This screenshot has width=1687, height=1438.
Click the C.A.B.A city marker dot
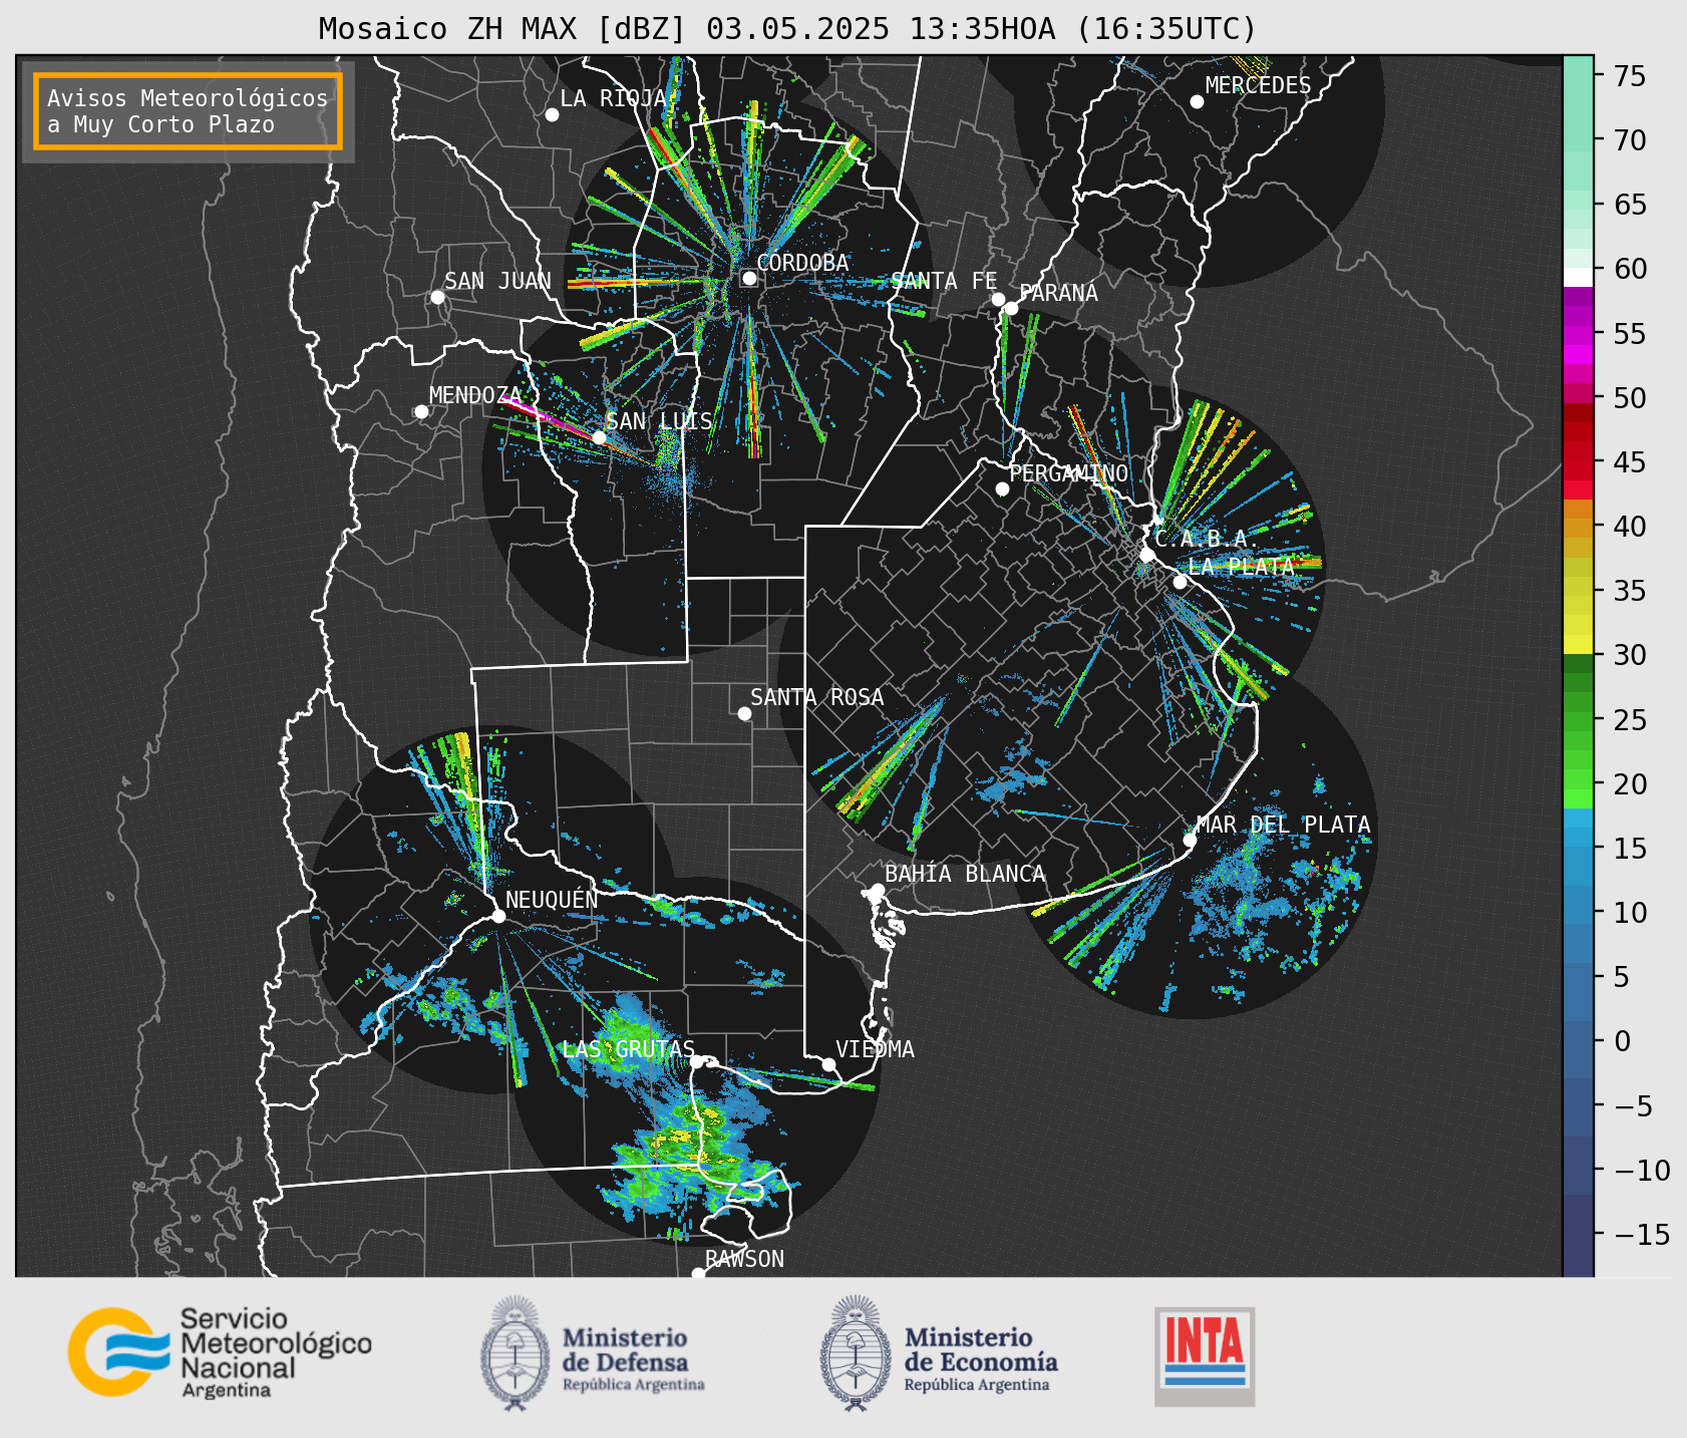coord(1147,555)
